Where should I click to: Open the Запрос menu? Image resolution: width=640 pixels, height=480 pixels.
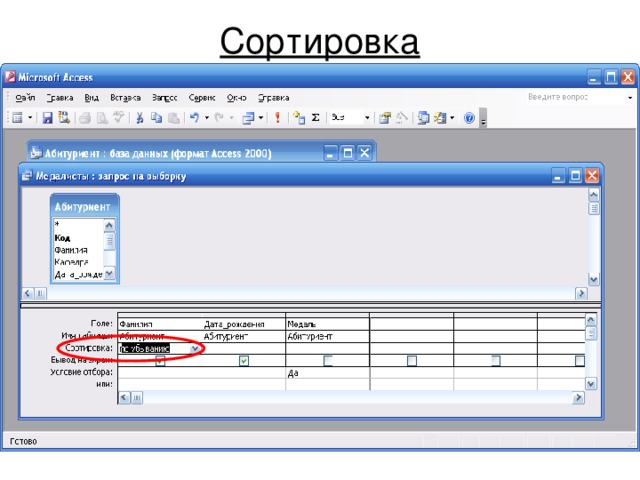[164, 98]
